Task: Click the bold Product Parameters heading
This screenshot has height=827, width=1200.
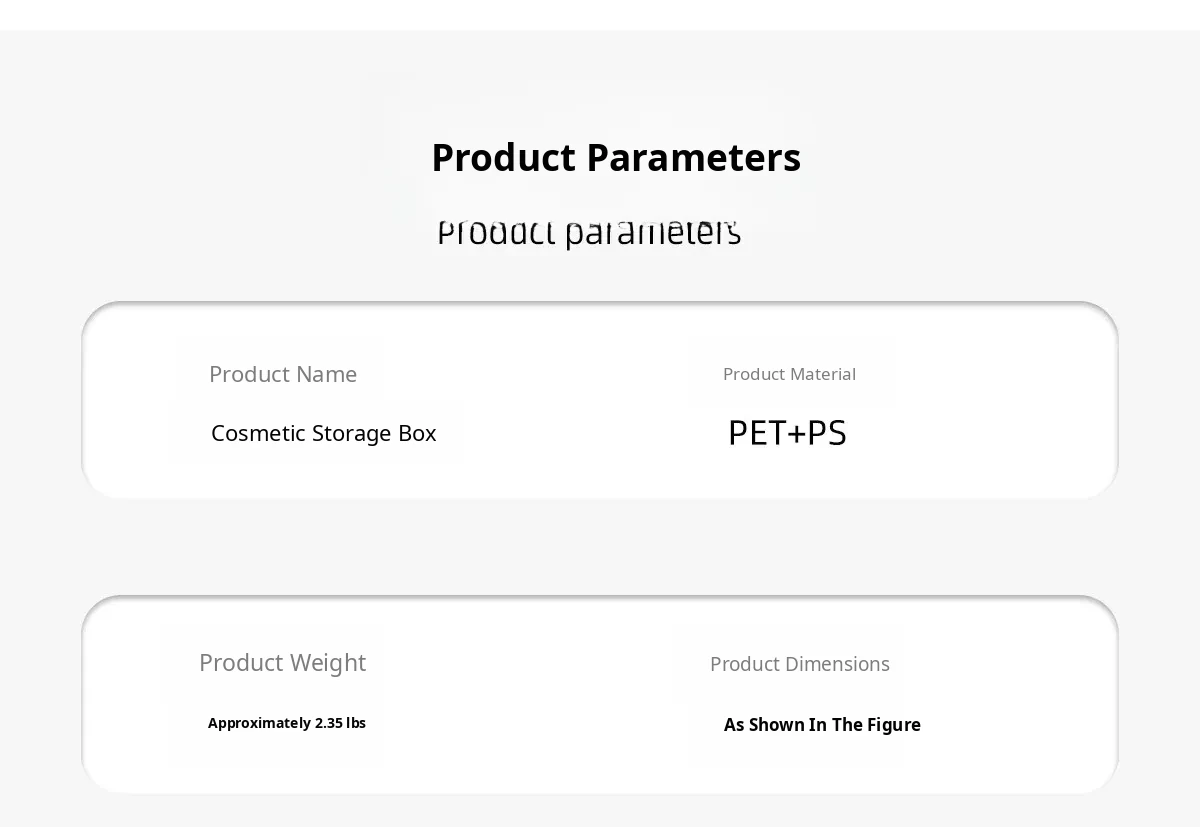Action: [615, 158]
